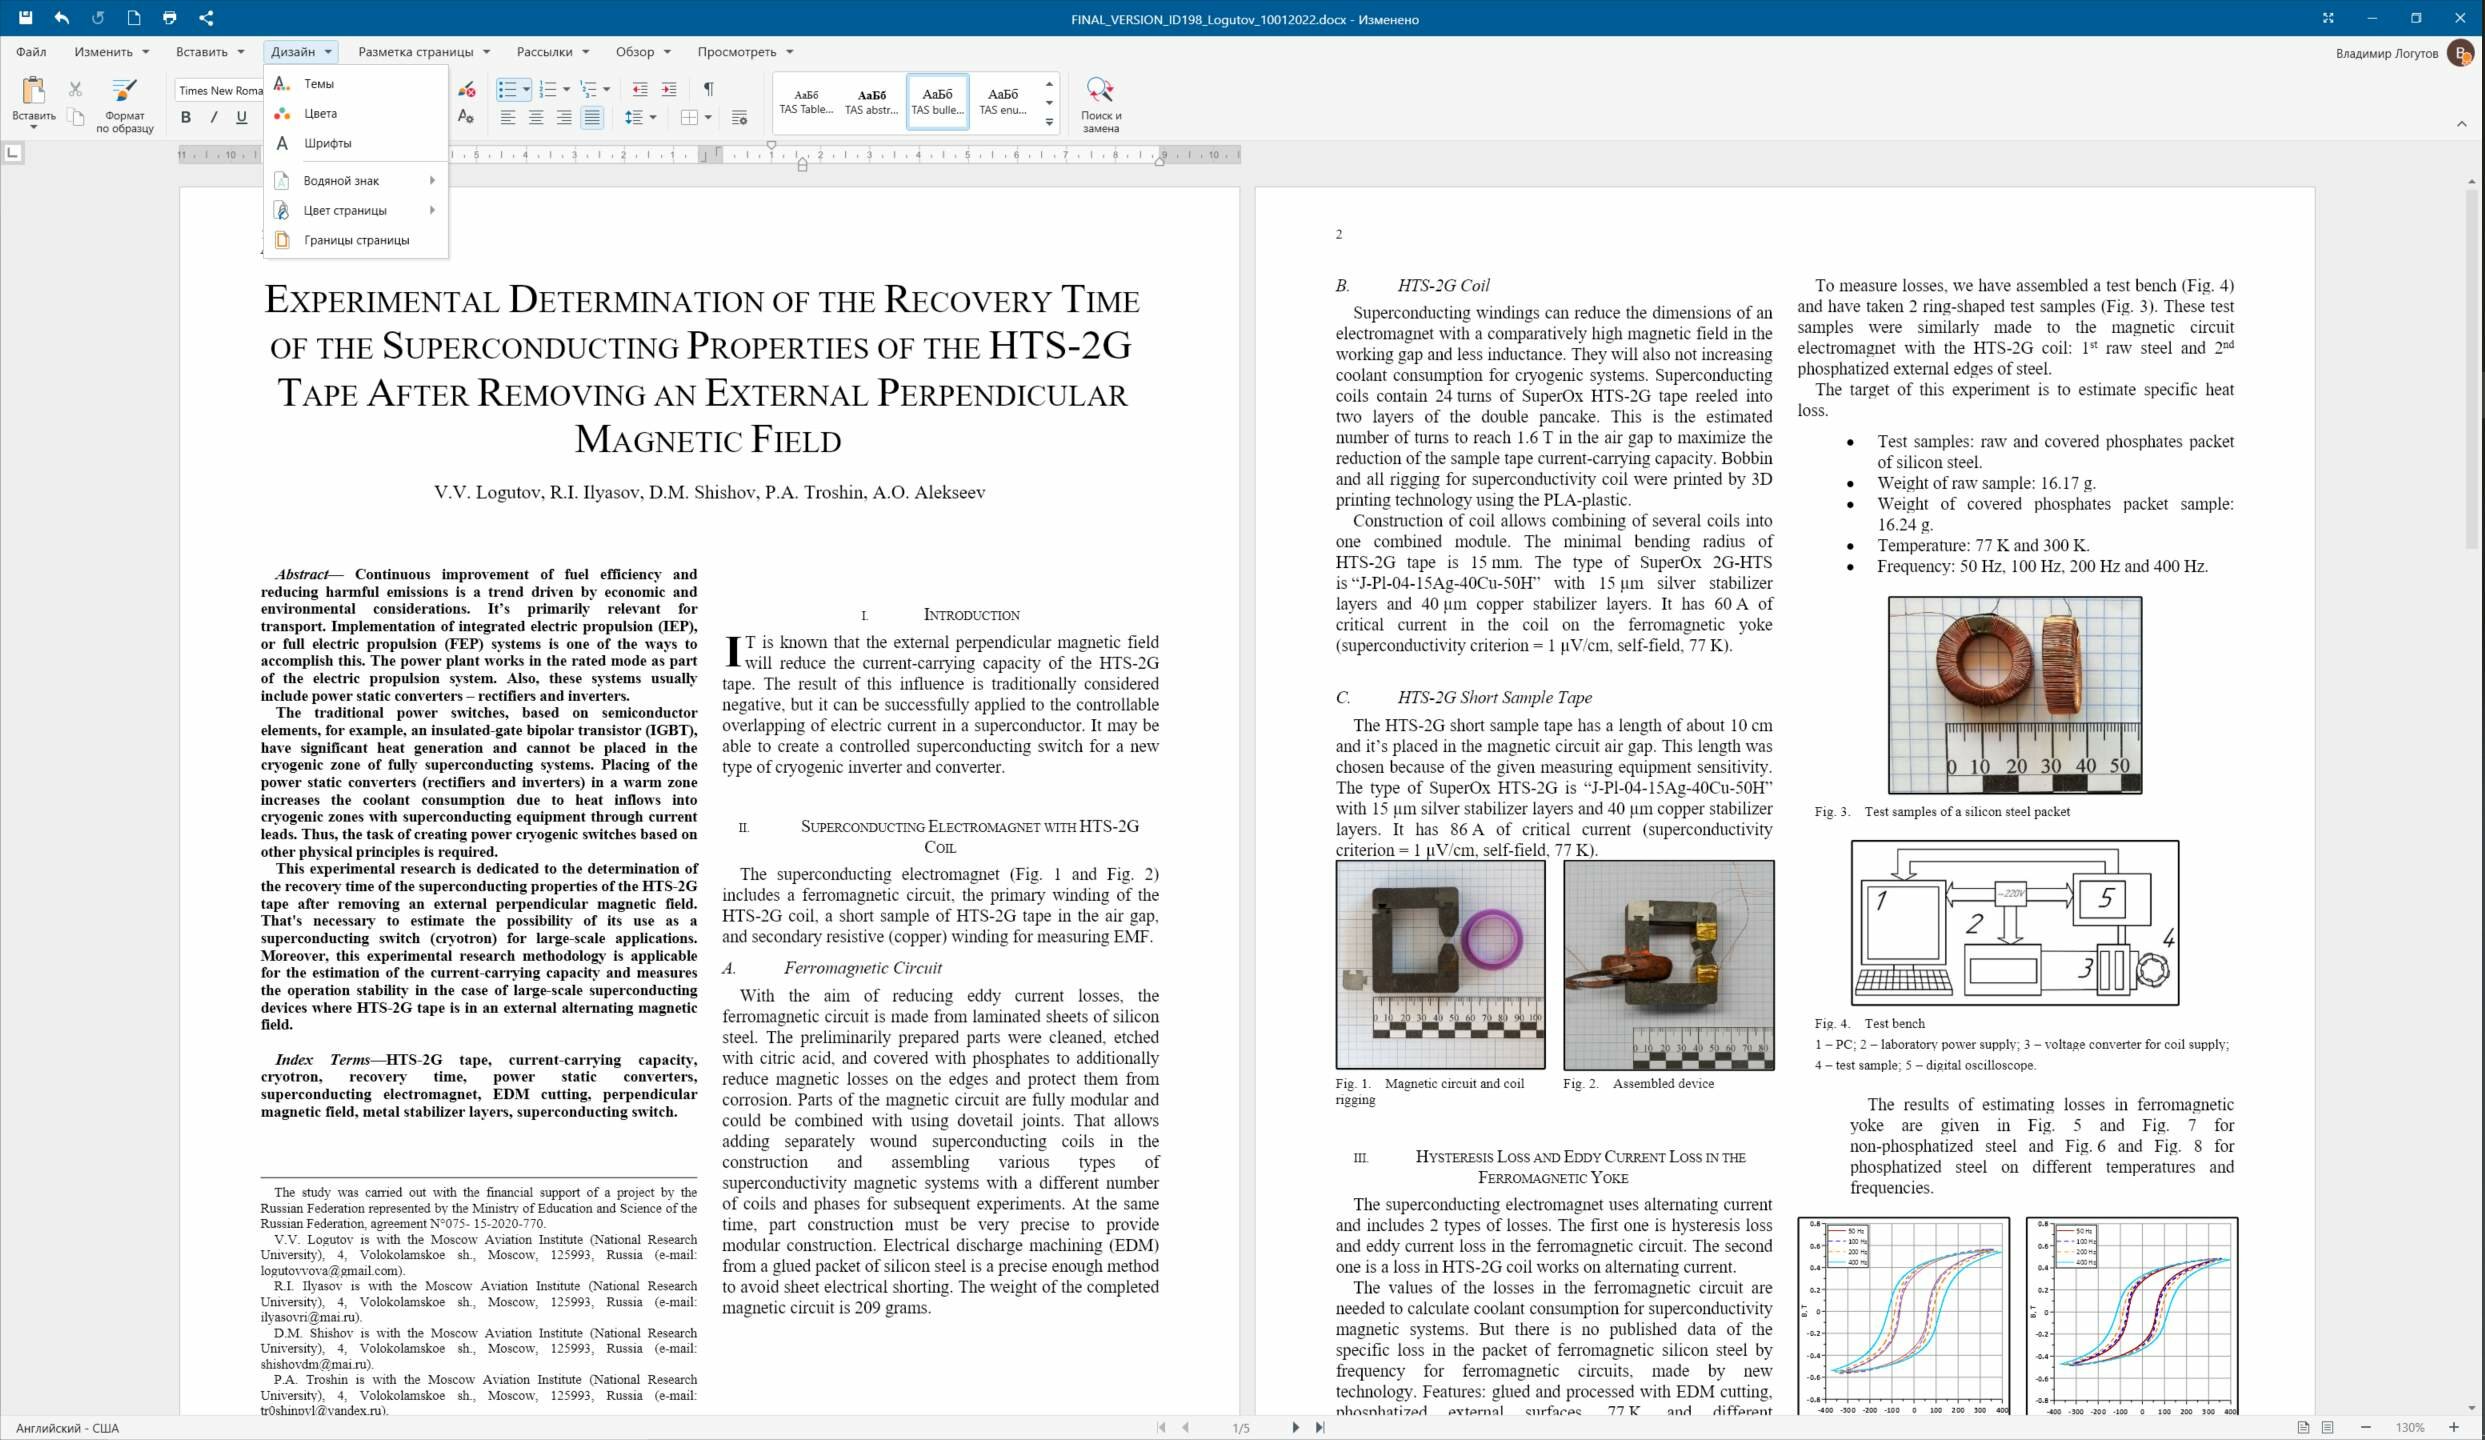Open the arrow under the Вставить paste button

click(33, 127)
